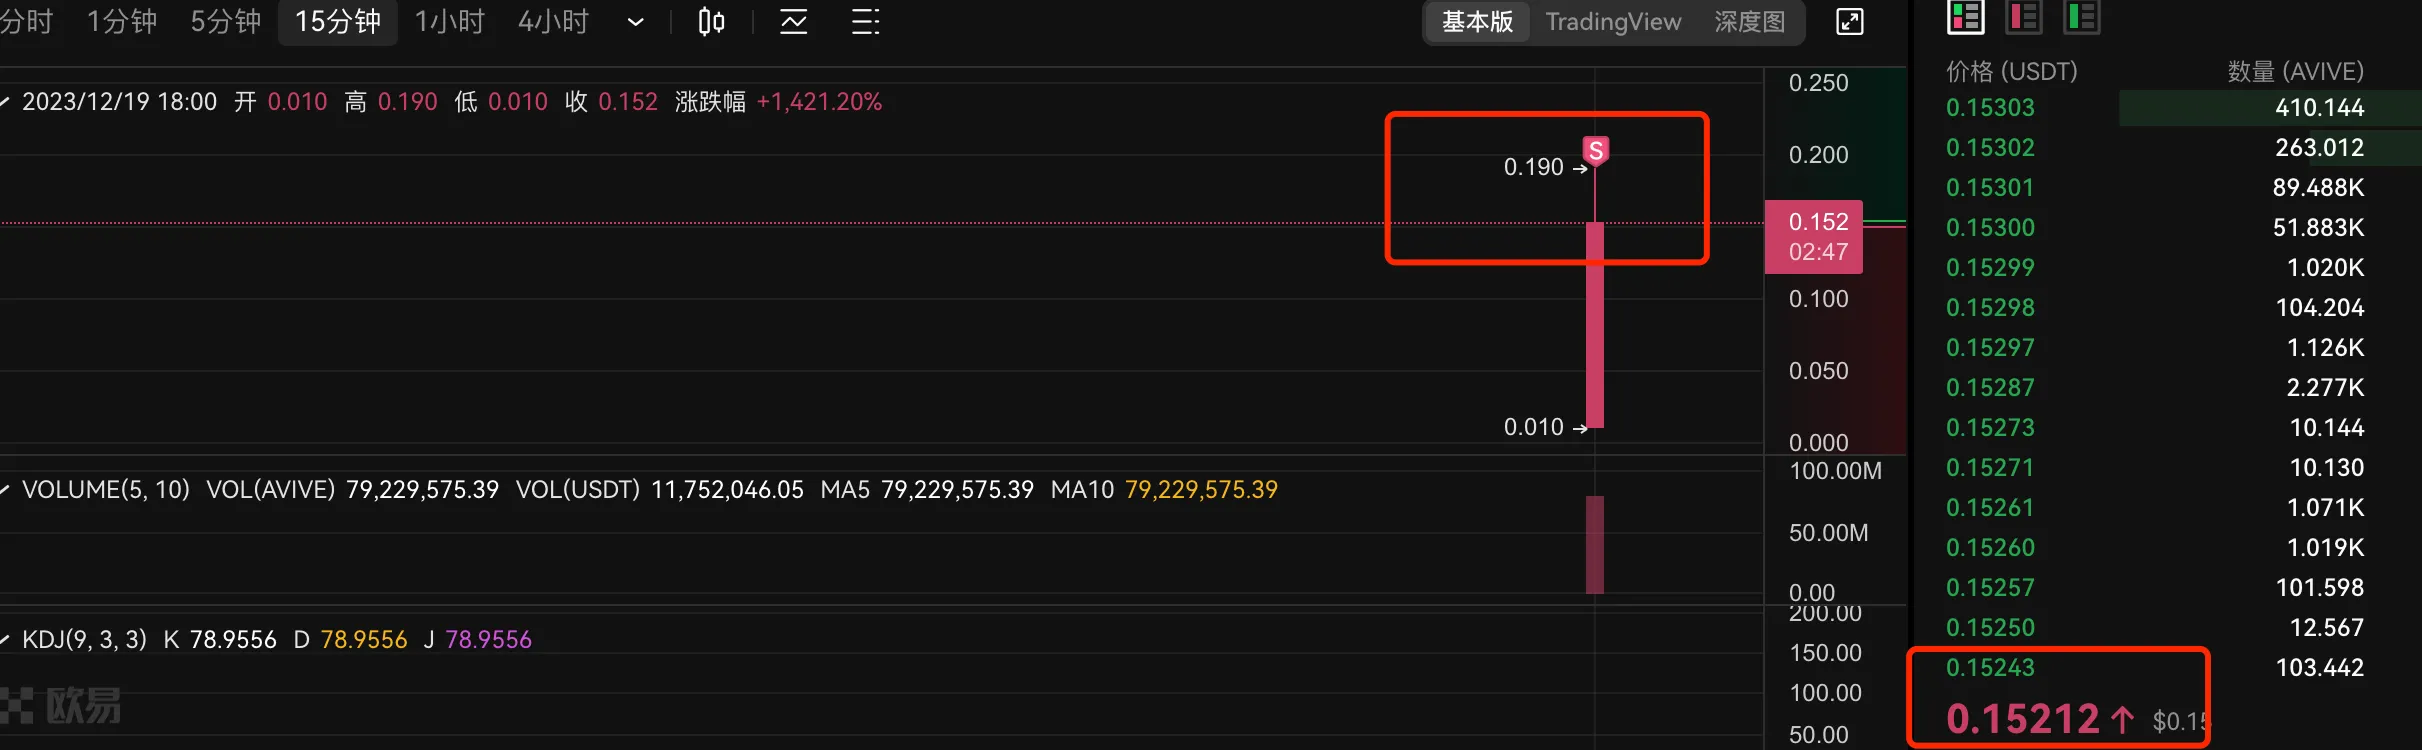Click order book price 0.15250
2422x750 pixels.
pyautogui.click(x=1990, y=627)
